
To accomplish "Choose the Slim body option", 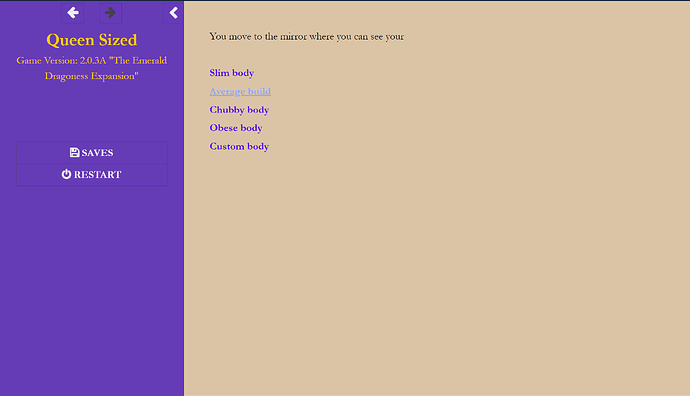I will pyautogui.click(x=231, y=73).
